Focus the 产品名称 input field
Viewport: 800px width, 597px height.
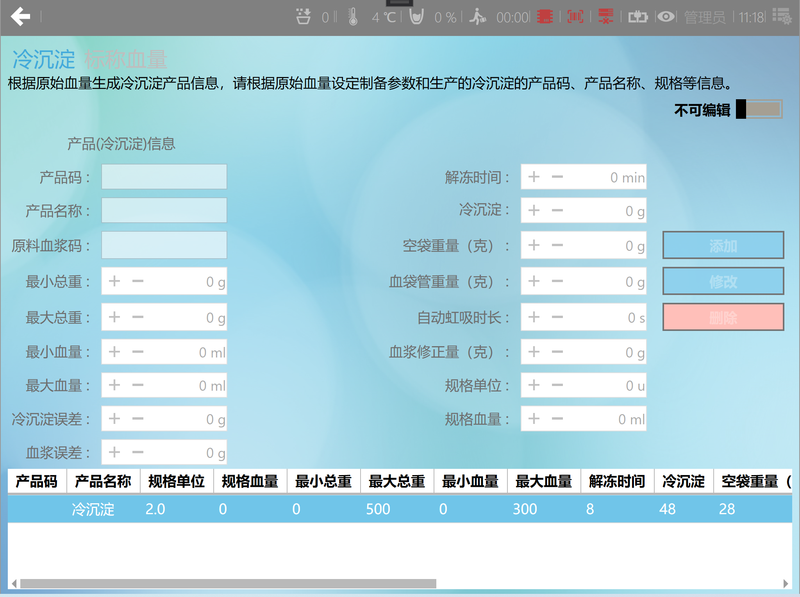(x=164, y=210)
